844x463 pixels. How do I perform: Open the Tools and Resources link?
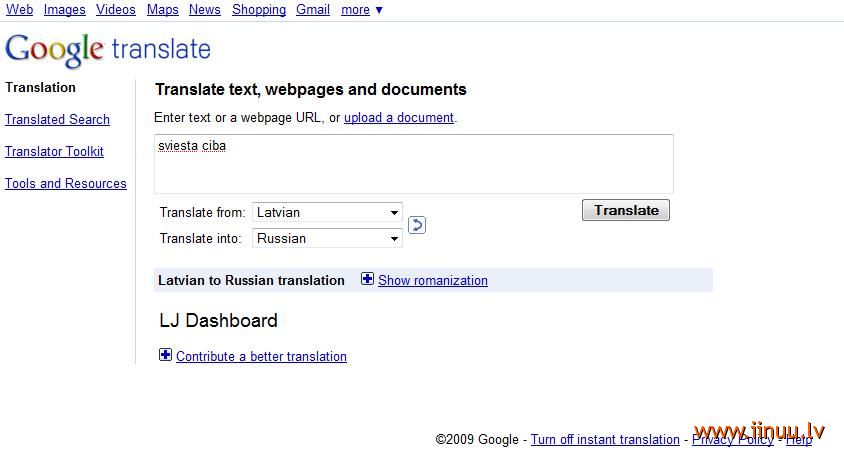coord(66,184)
